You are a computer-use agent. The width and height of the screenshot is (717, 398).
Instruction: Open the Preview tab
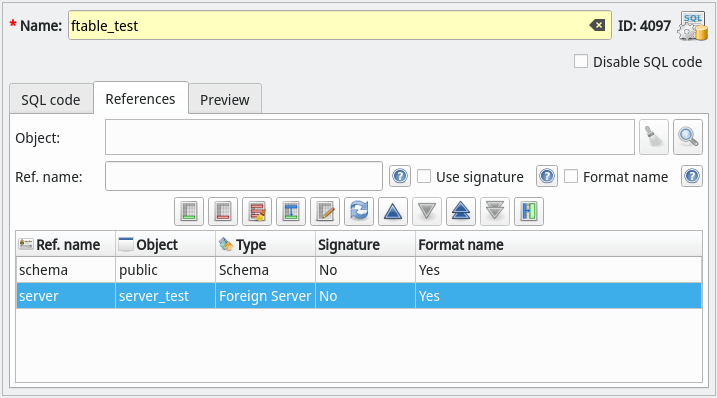point(225,99)
